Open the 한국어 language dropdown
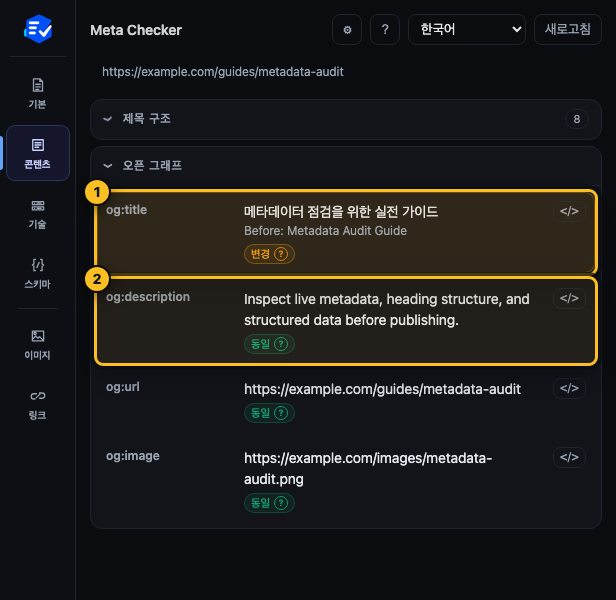 coord(467,29)
